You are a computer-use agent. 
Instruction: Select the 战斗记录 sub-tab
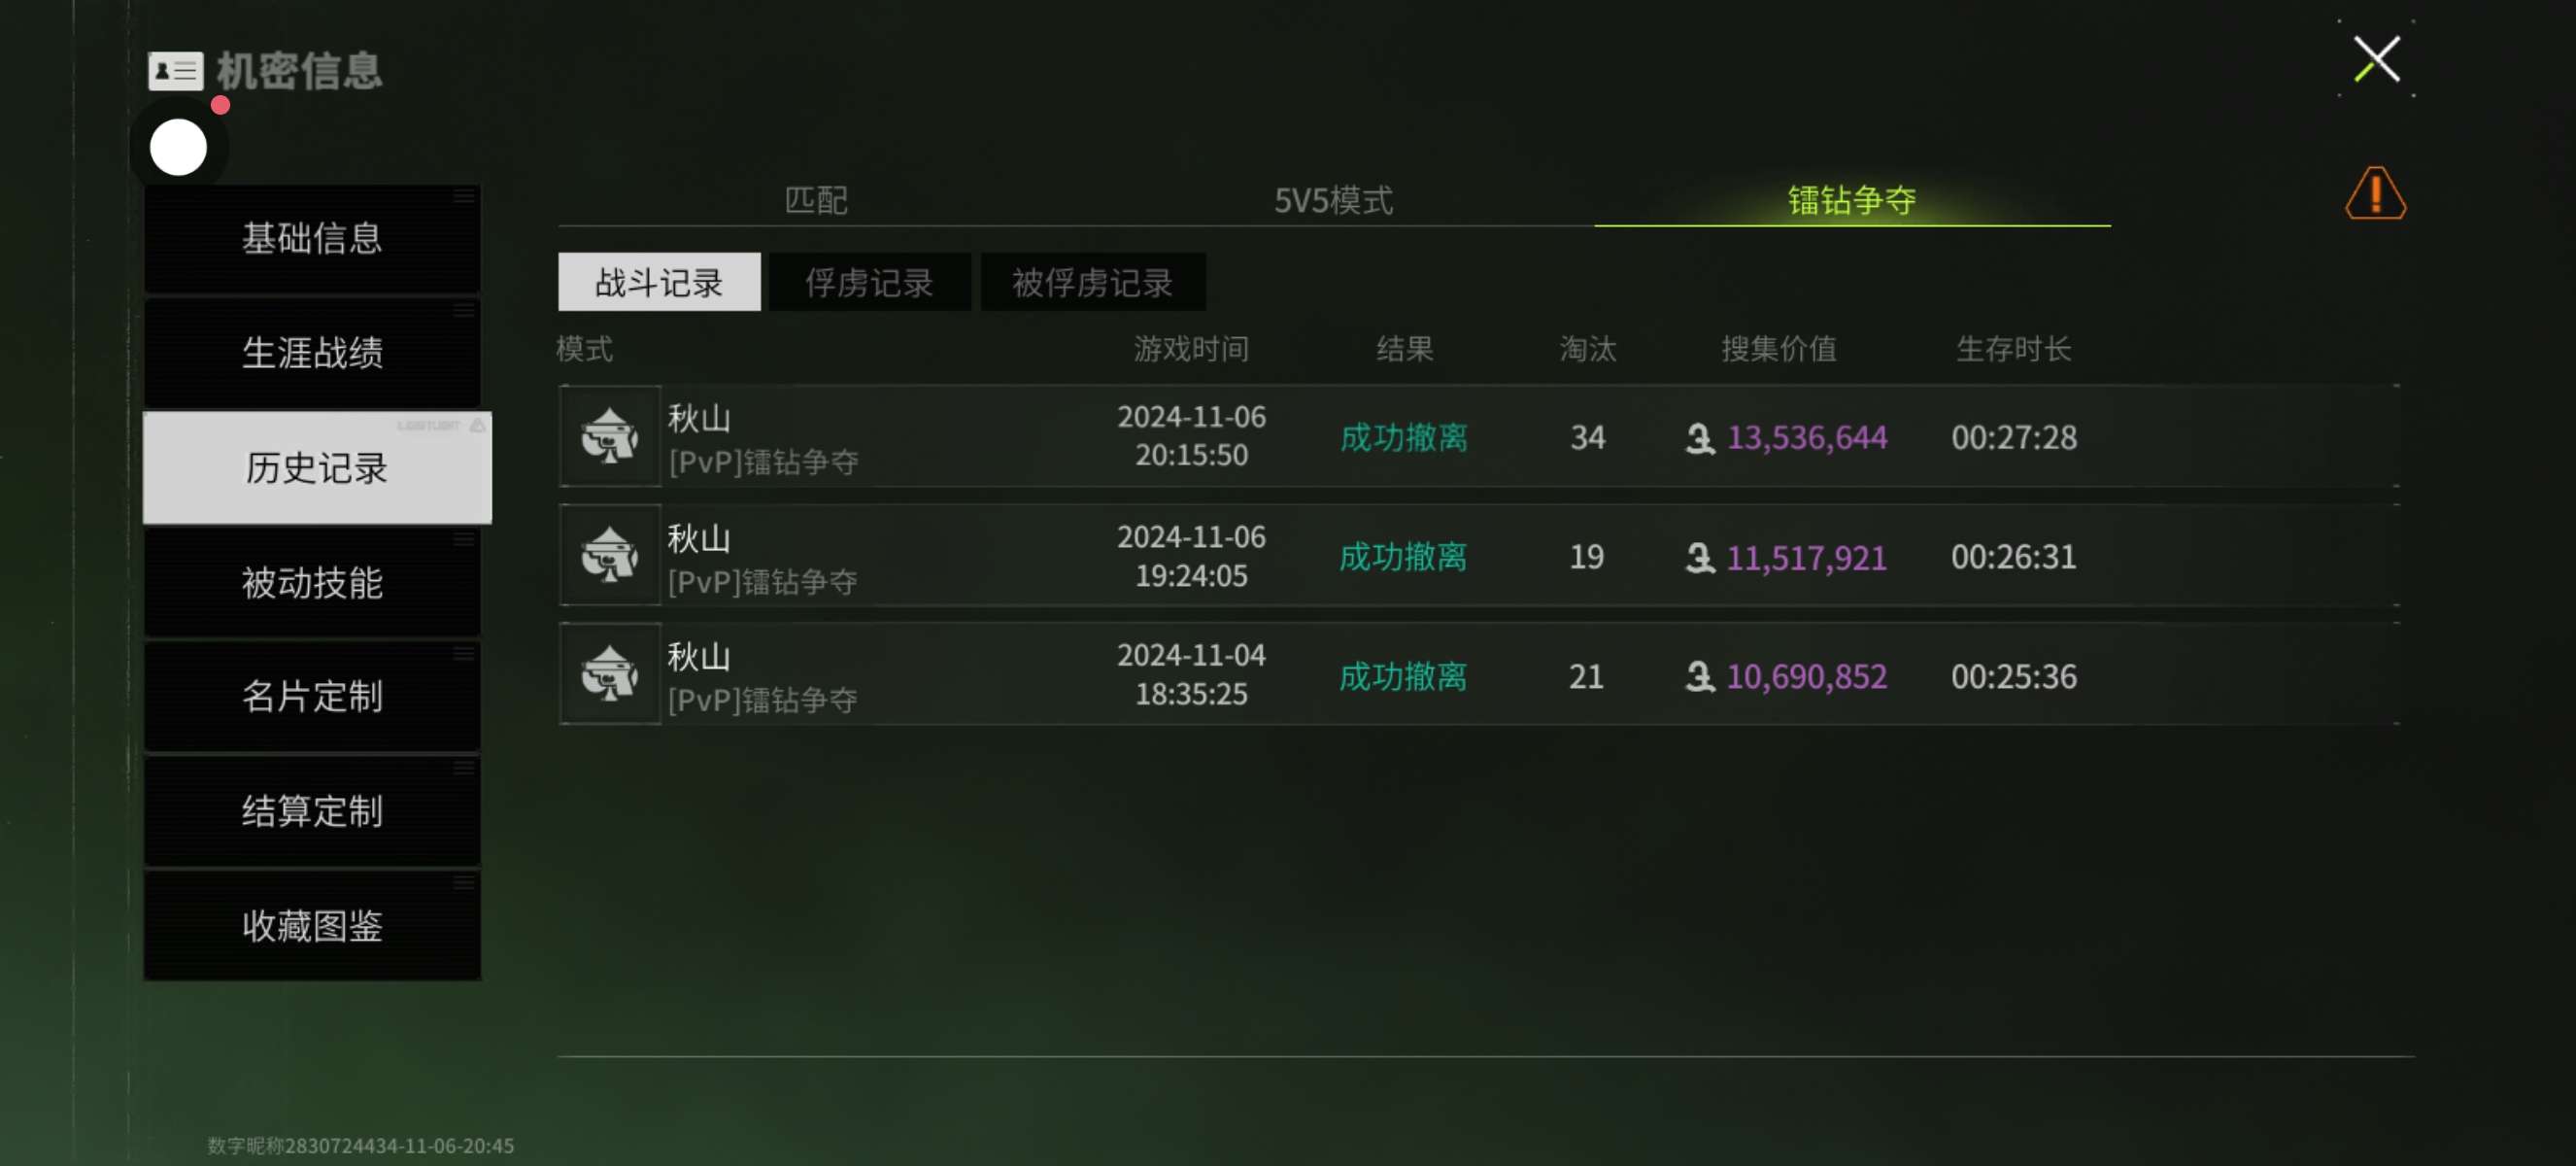coord(659,282)
